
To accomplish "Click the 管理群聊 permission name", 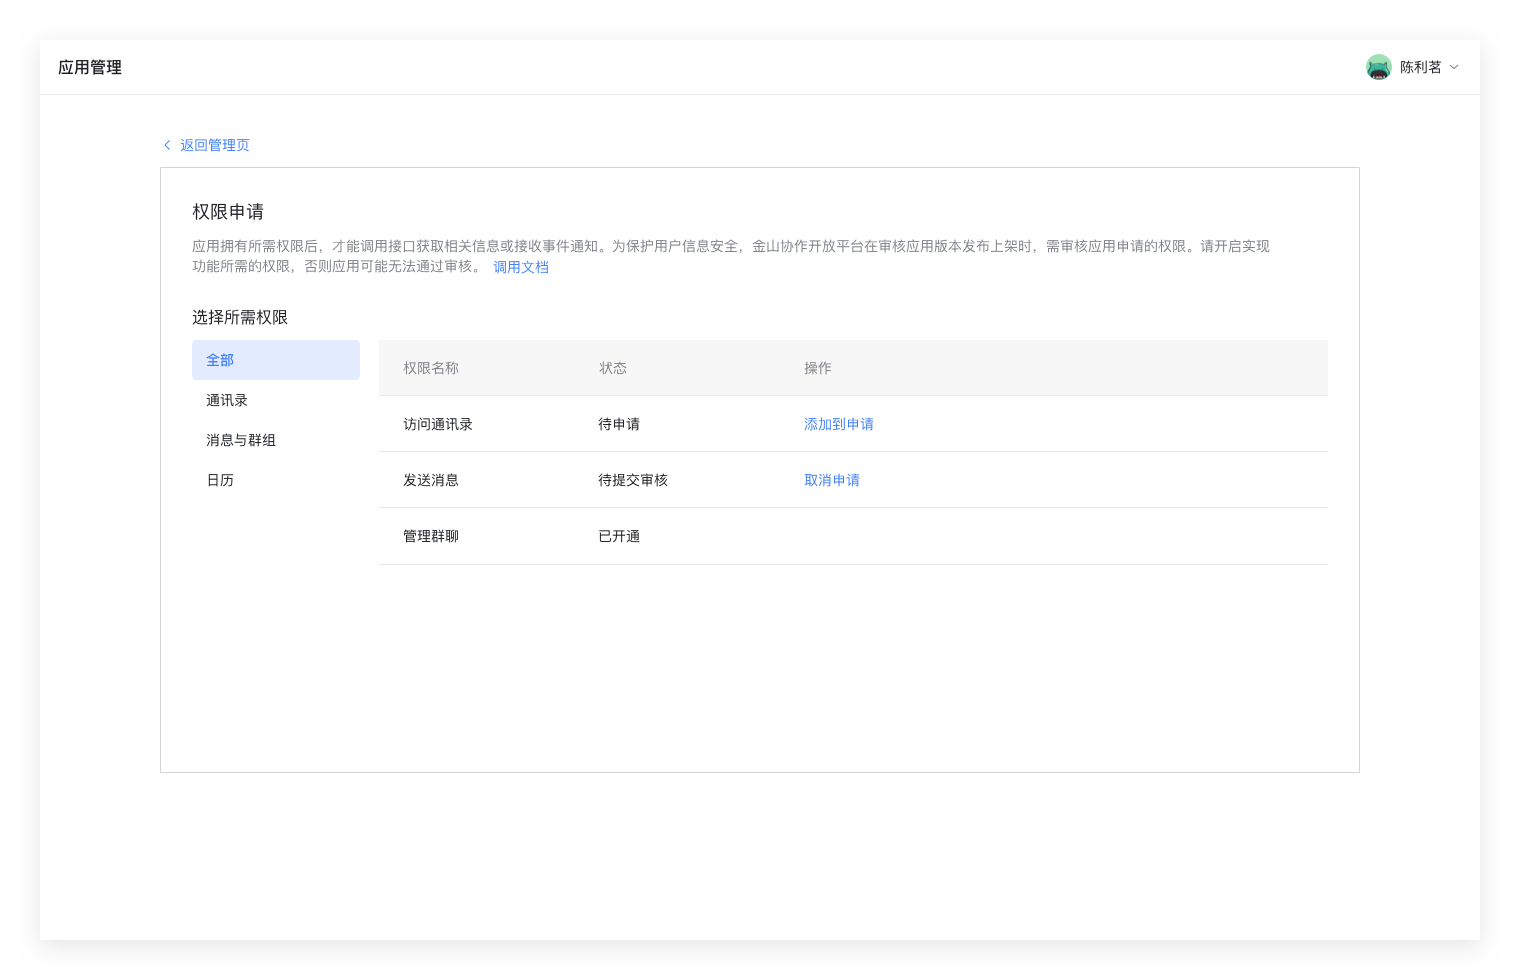I will (431, 536).
